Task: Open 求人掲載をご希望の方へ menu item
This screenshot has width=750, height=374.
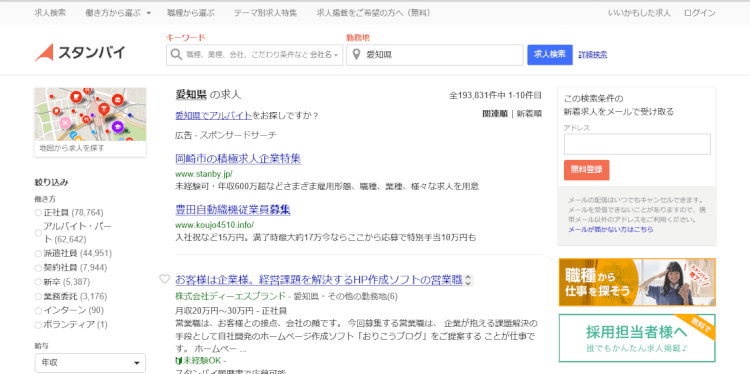Action: pos(373,13)
